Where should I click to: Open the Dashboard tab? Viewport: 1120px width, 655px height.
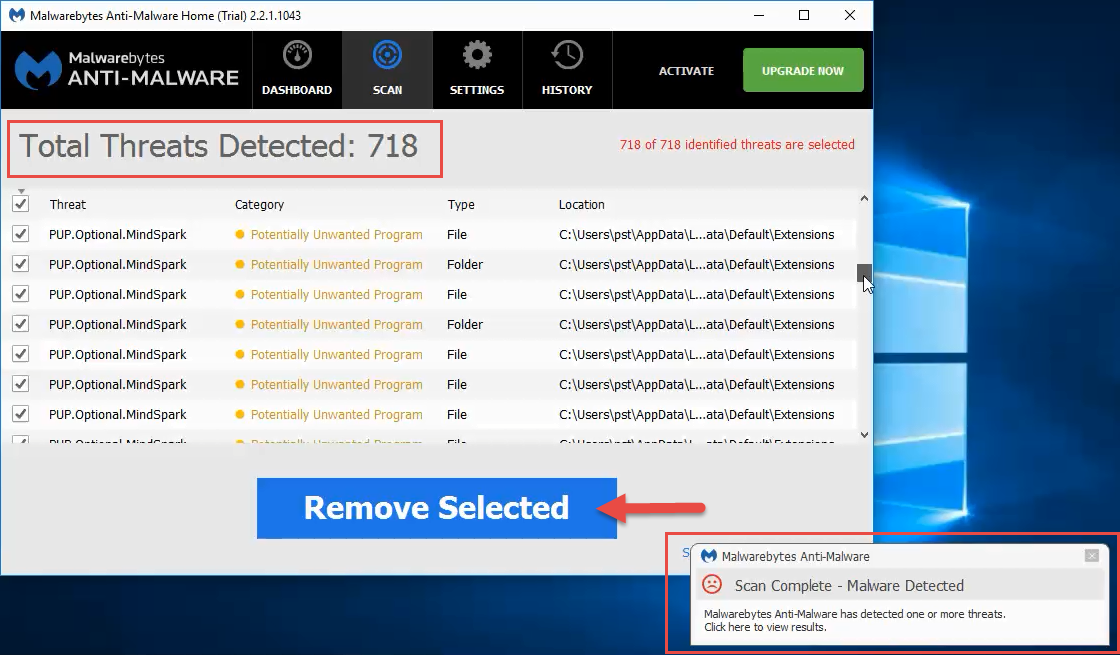tap(296, 70)
